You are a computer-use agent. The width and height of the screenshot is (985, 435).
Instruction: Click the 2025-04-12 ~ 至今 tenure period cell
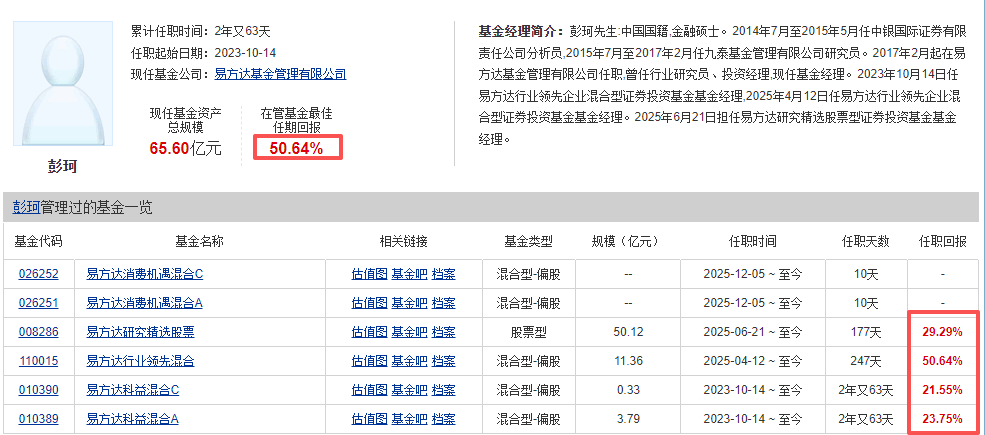tap(753, 361)
